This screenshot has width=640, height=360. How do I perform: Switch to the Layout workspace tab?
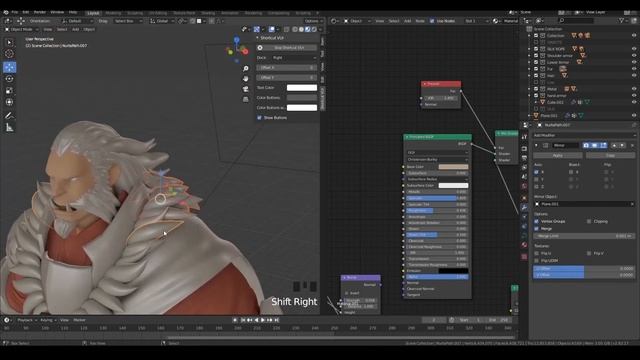93,13
